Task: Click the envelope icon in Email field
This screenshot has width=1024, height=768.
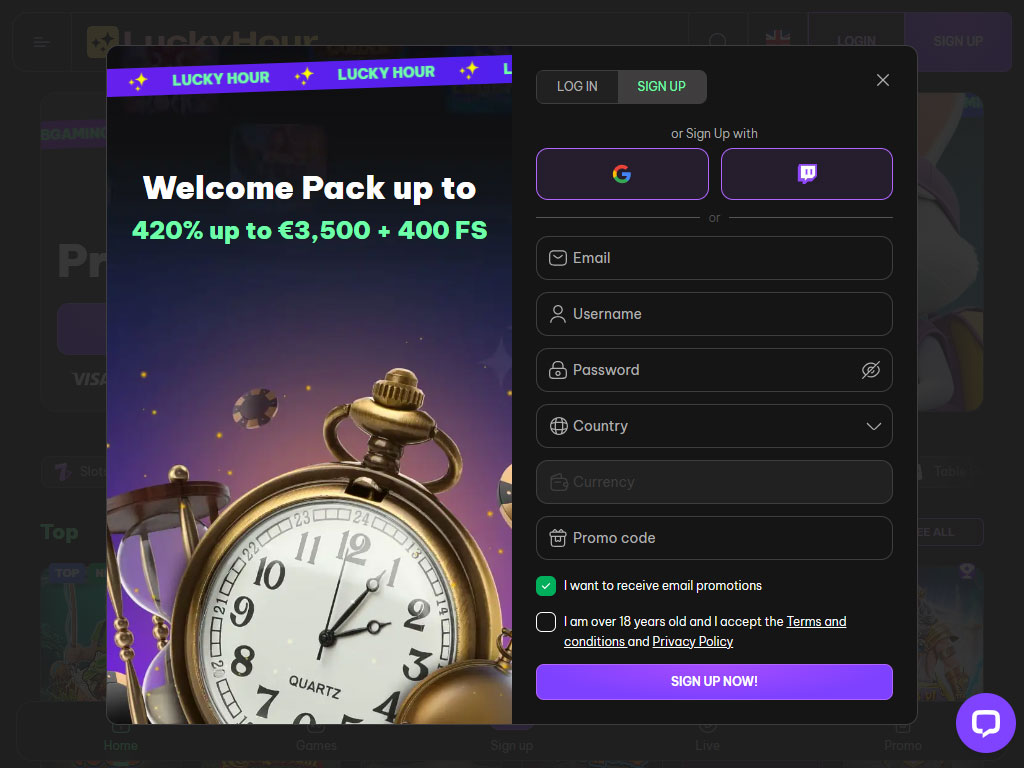Action: 558,258
